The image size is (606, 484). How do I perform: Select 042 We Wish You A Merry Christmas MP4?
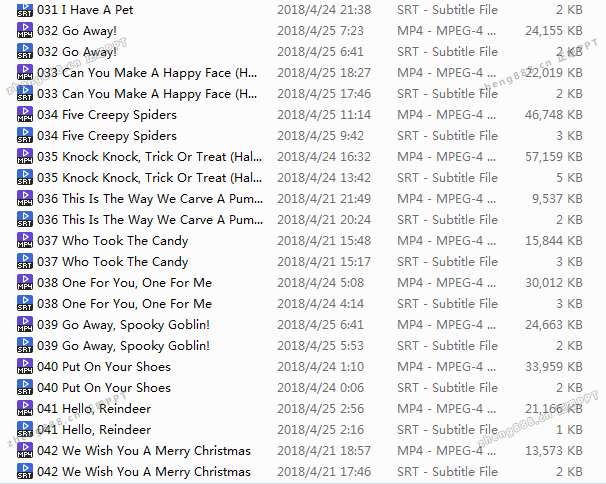144,450
